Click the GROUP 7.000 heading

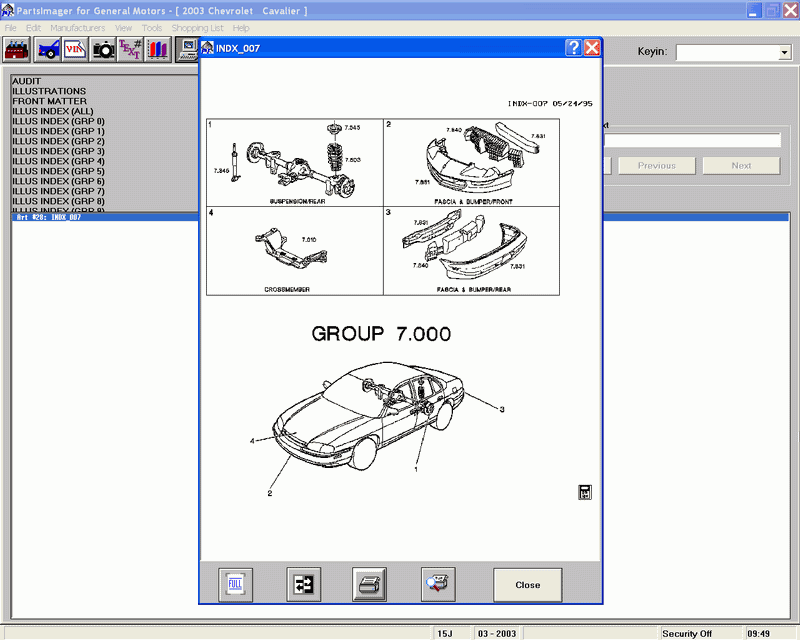point(381,334)
